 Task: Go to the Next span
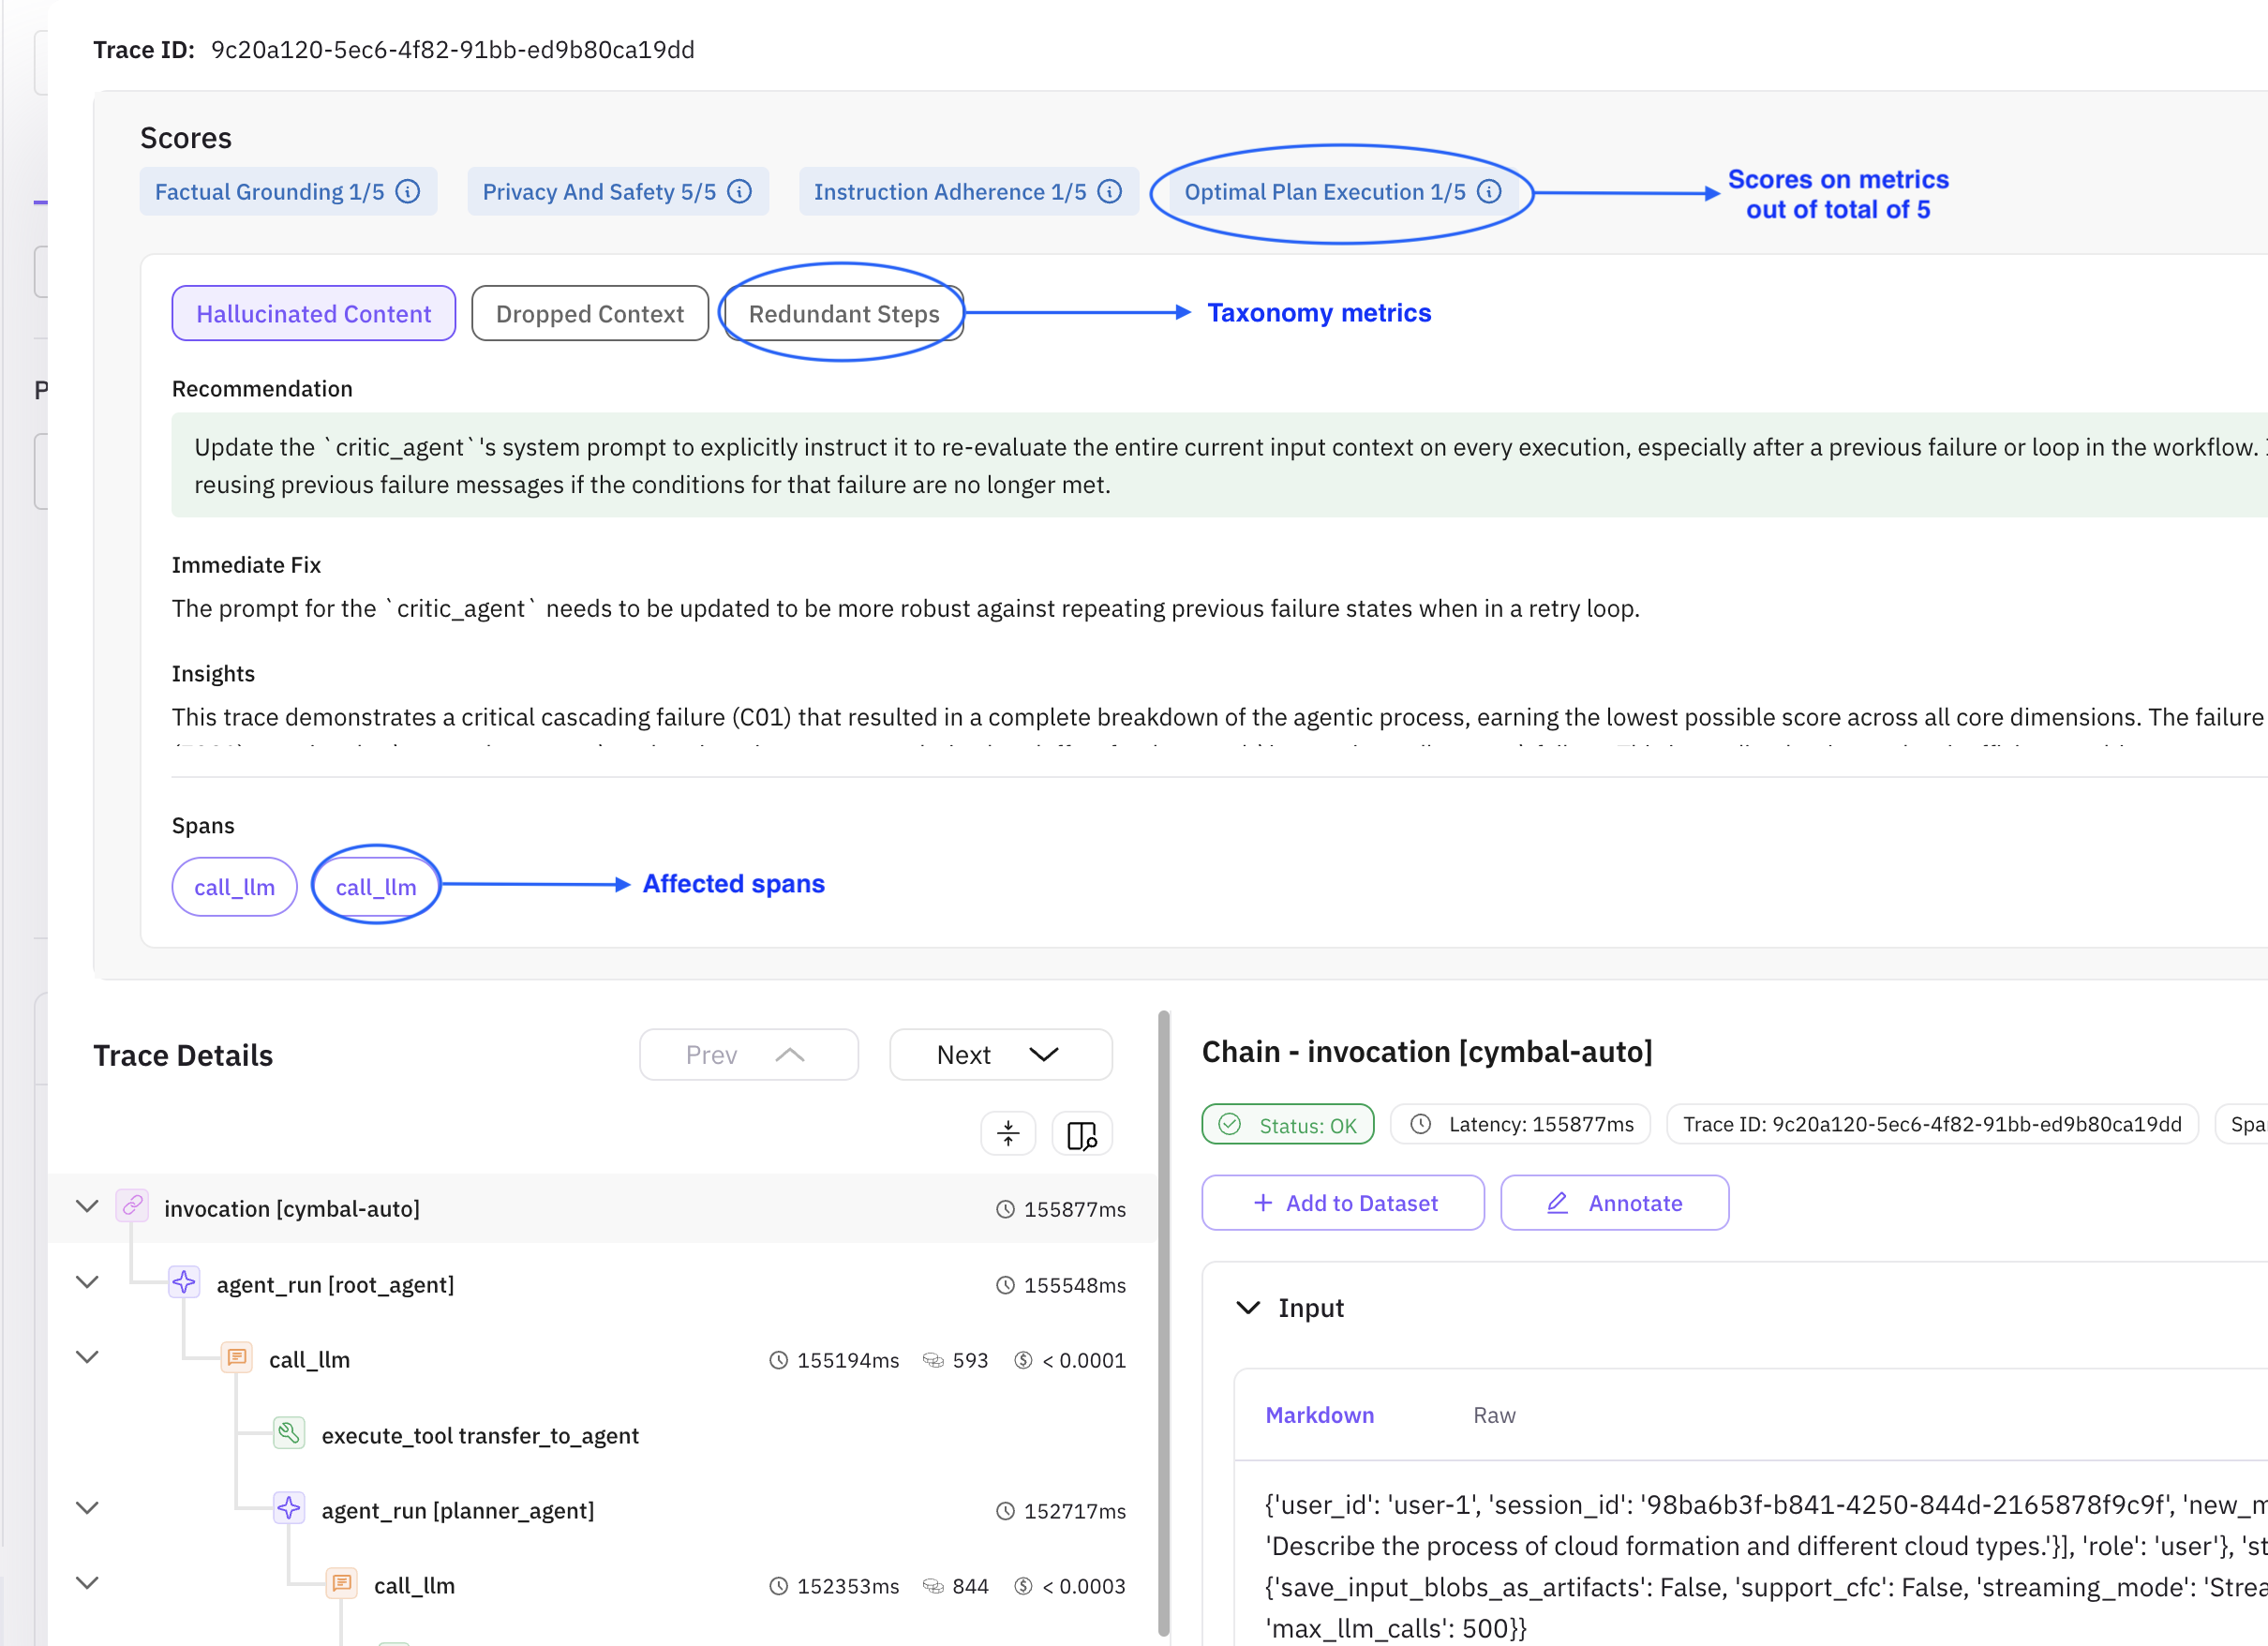pos(1000,1055)
